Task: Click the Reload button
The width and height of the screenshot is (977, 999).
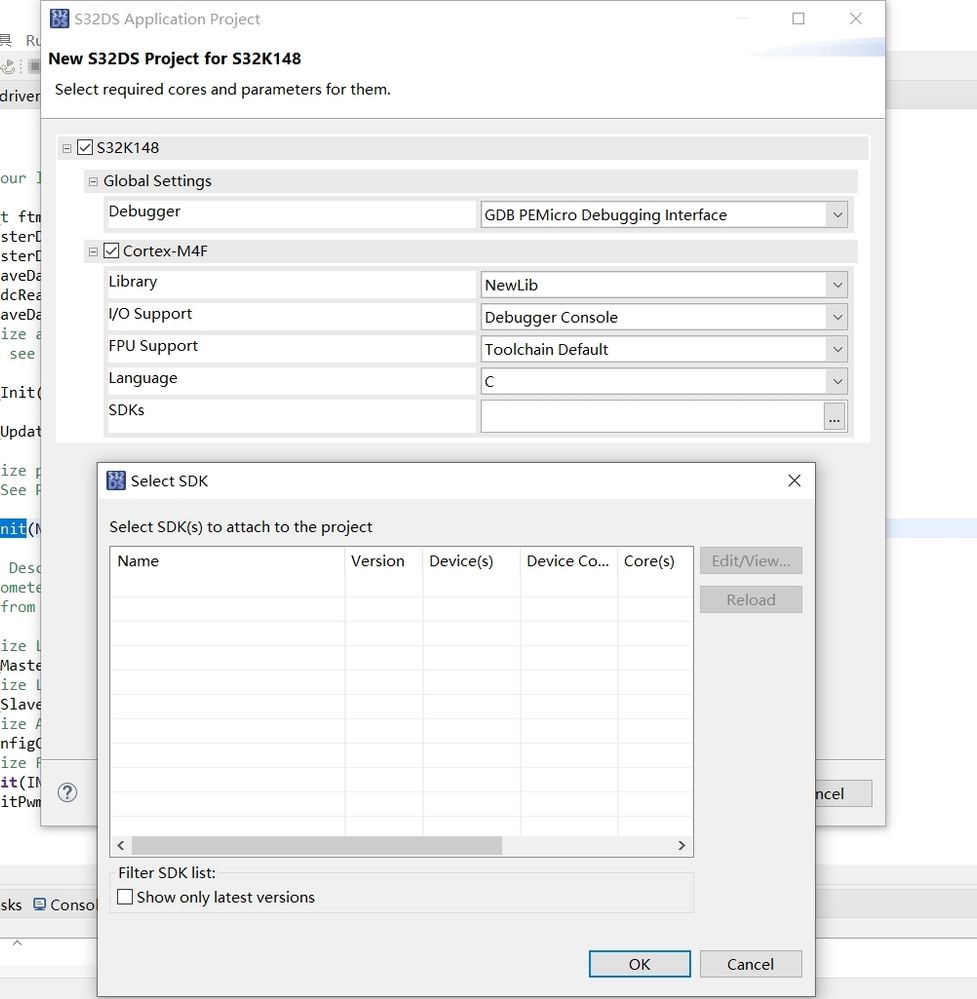Action: click(x=751, y=600)
